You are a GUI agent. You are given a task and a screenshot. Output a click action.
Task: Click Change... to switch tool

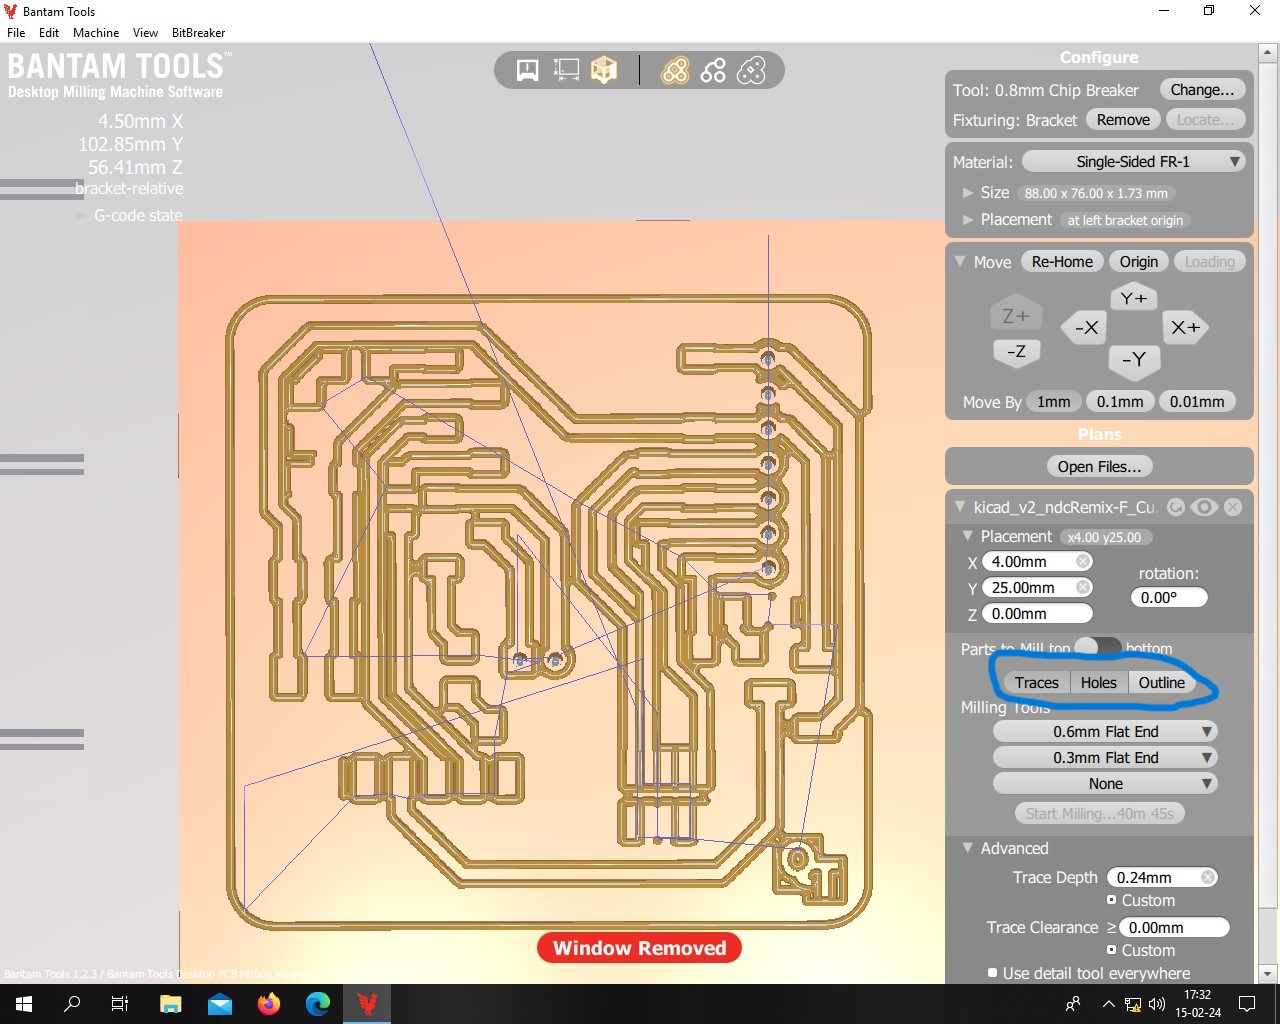click(1202, 89)
